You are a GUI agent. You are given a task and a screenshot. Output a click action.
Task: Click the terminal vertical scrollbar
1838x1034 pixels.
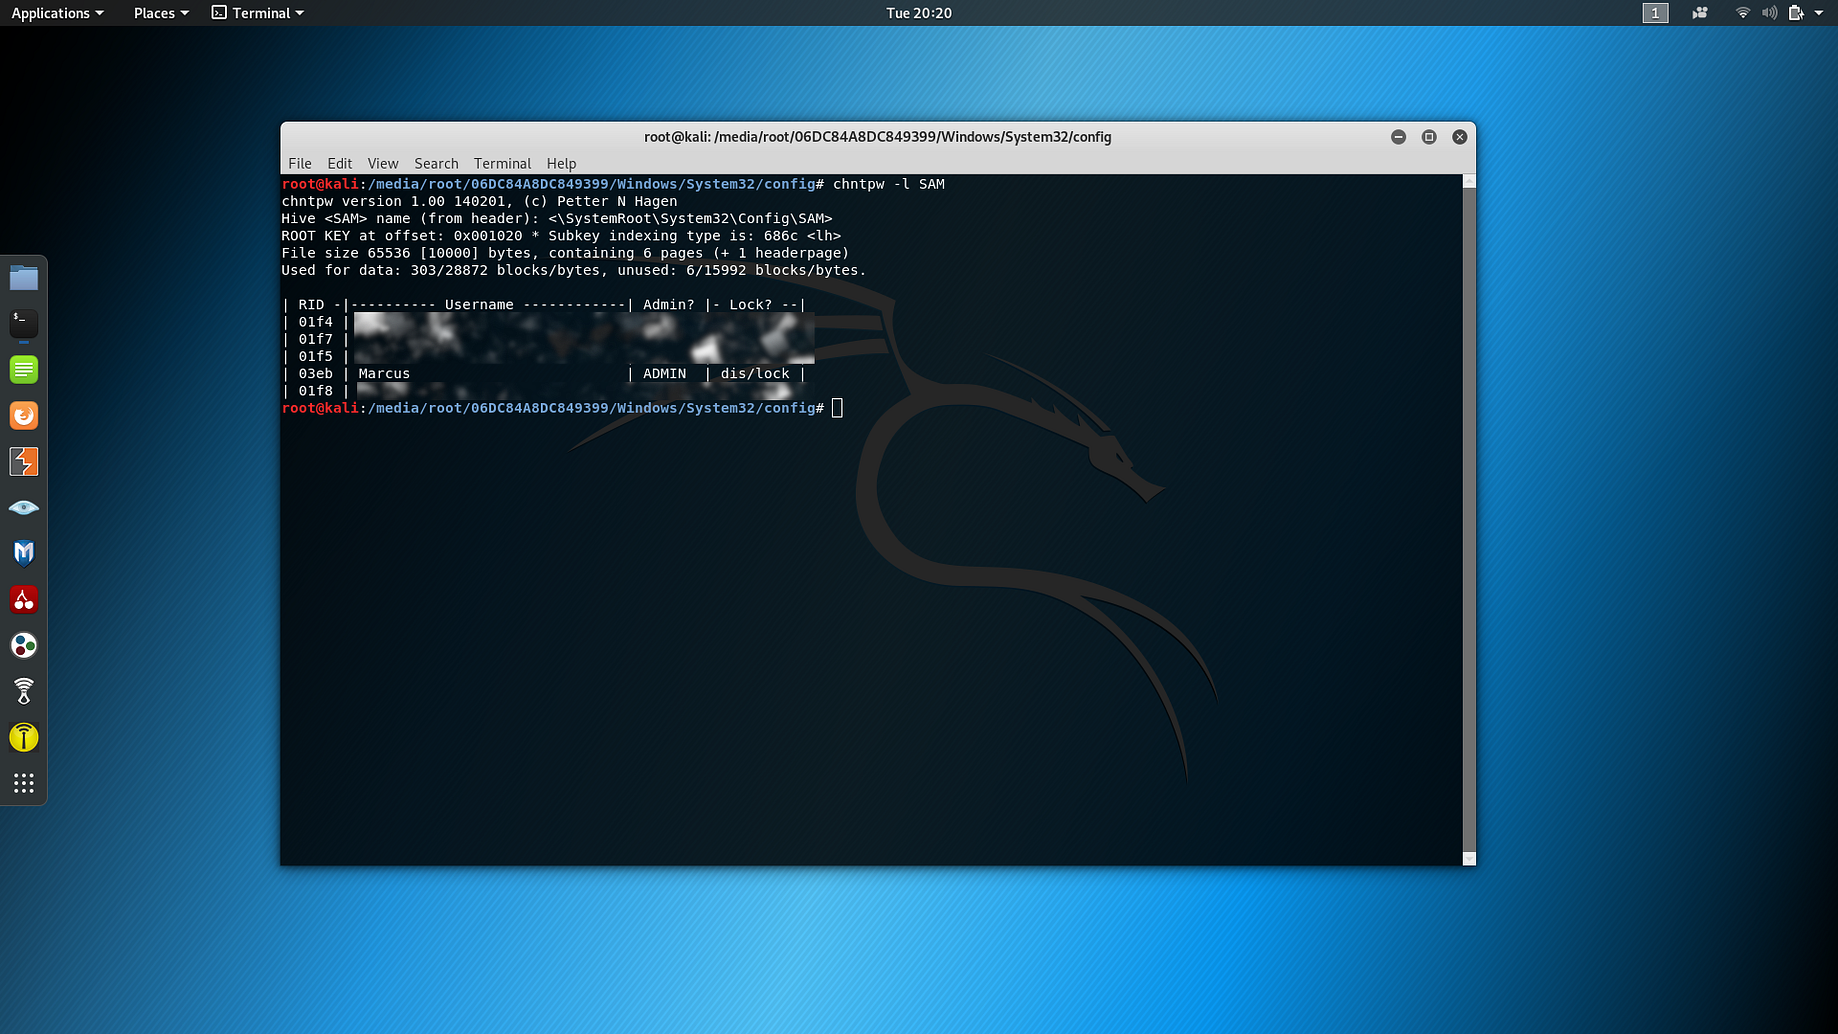pyautogui.click(x=1469, y=519)
